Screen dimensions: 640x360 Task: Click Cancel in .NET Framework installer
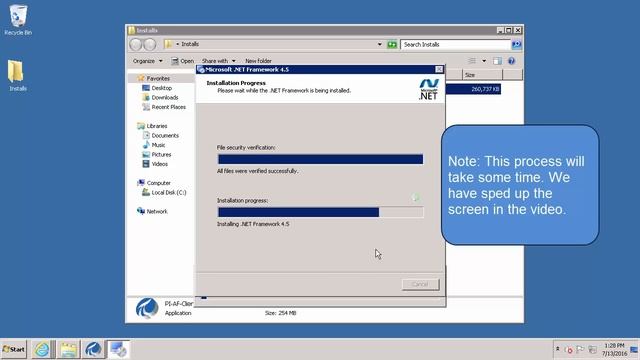point(420,284)
